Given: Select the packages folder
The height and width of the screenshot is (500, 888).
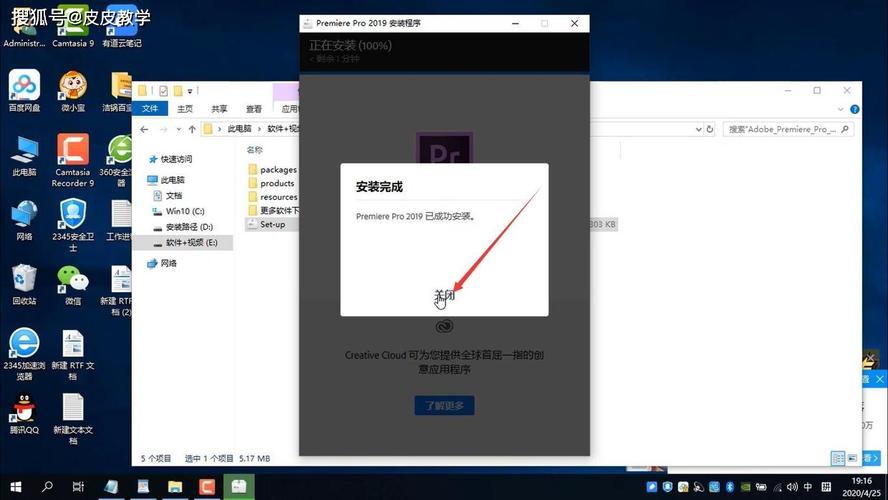Looking at the screenshot, I should point(272,169).
